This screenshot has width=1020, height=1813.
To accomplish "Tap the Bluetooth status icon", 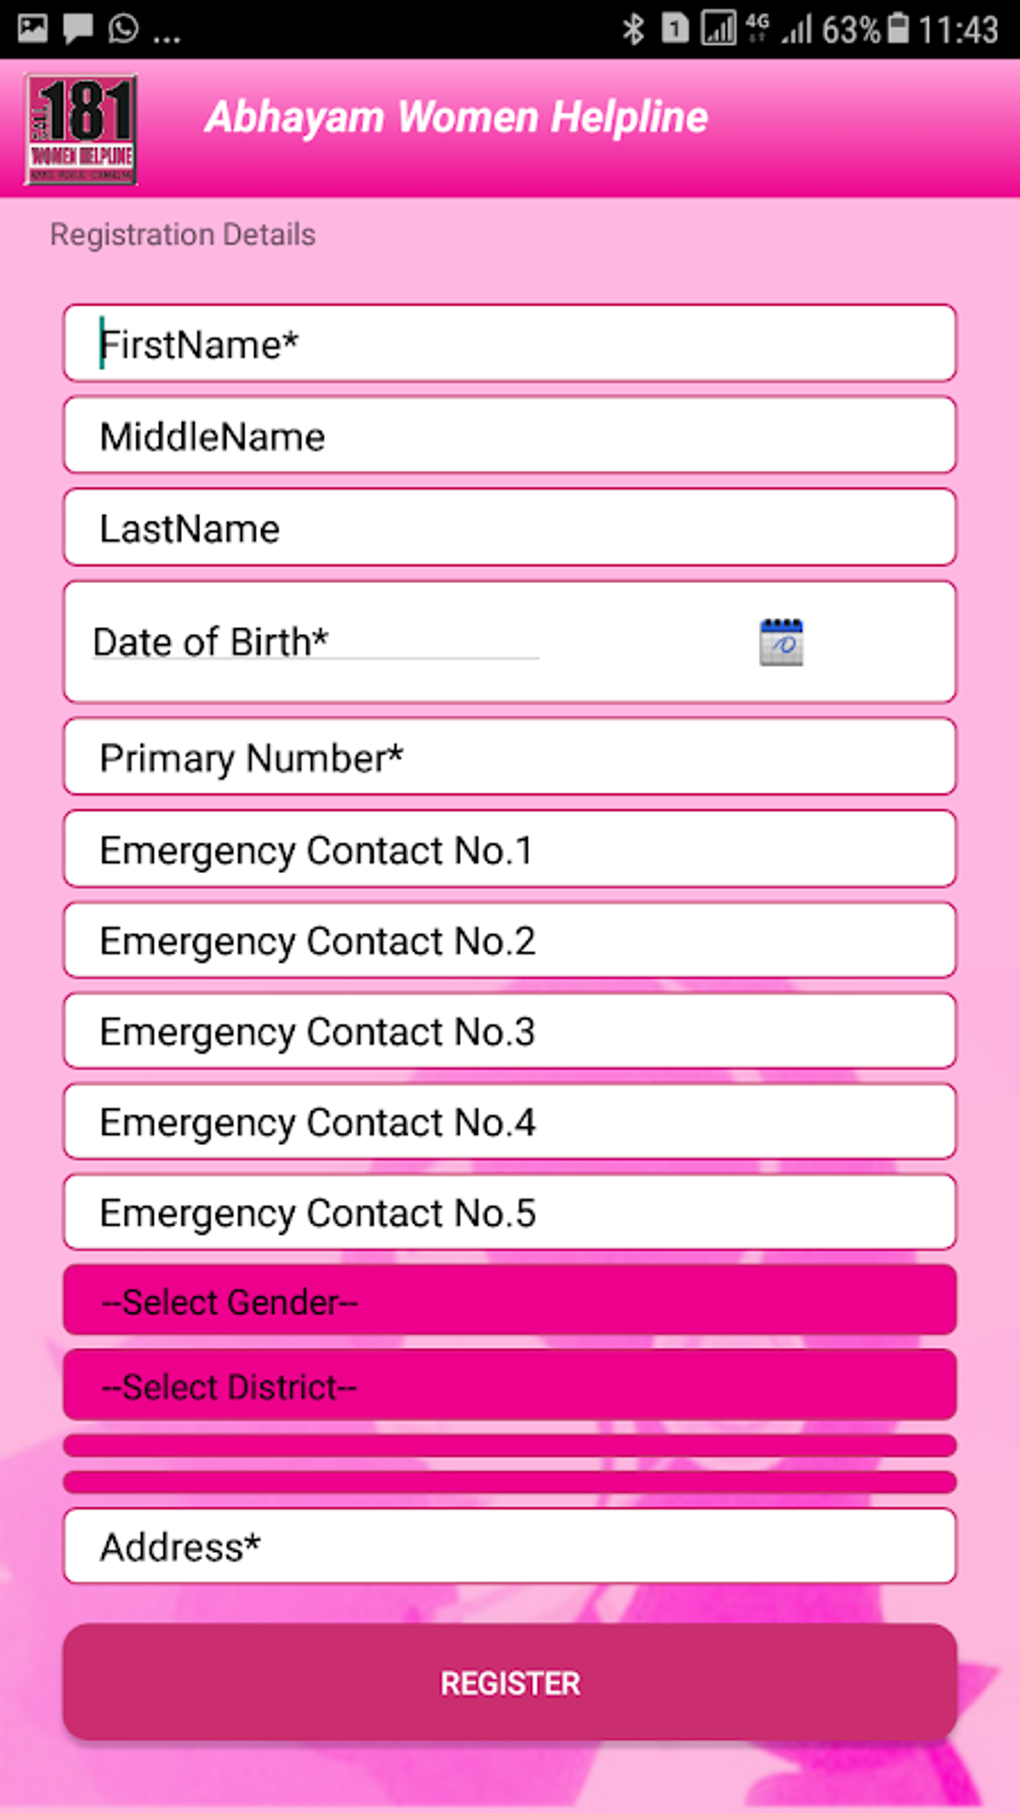I will tap(633, 29).
